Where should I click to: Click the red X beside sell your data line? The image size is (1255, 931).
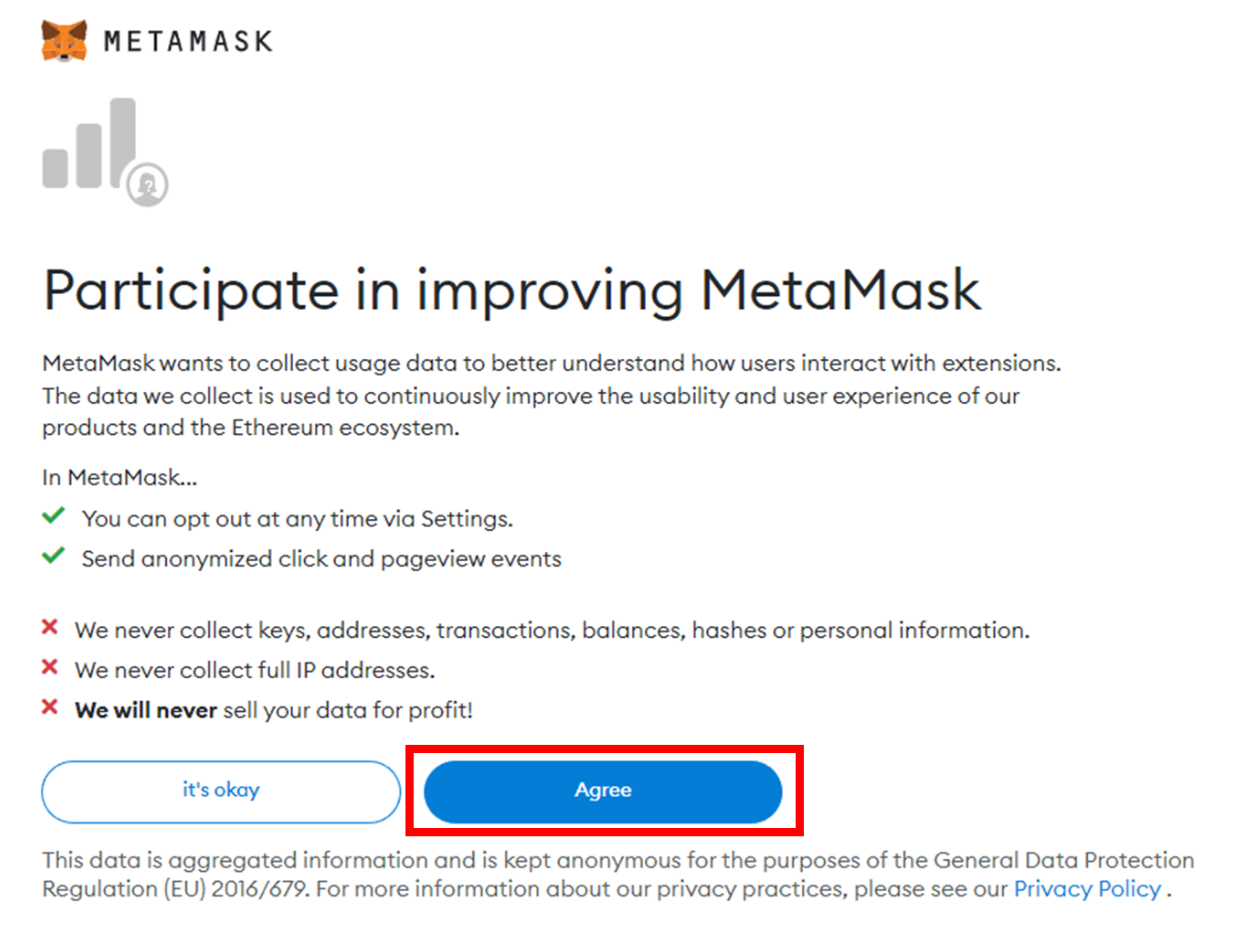(x=49, y=708)
